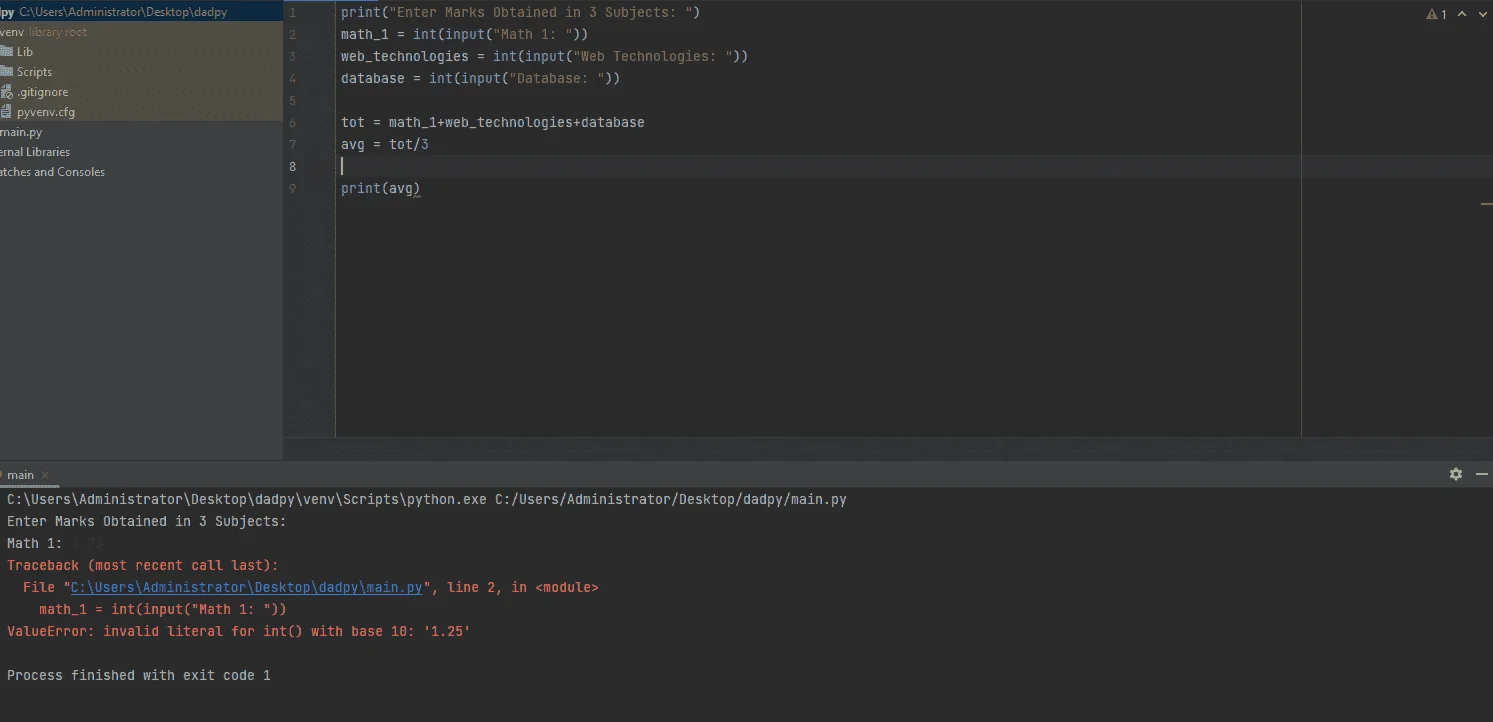The width and height of the screenshot is (1493, 722).
Task: Click the Lib folder icon
Action: pyautogui.click(x=5, y=52)
